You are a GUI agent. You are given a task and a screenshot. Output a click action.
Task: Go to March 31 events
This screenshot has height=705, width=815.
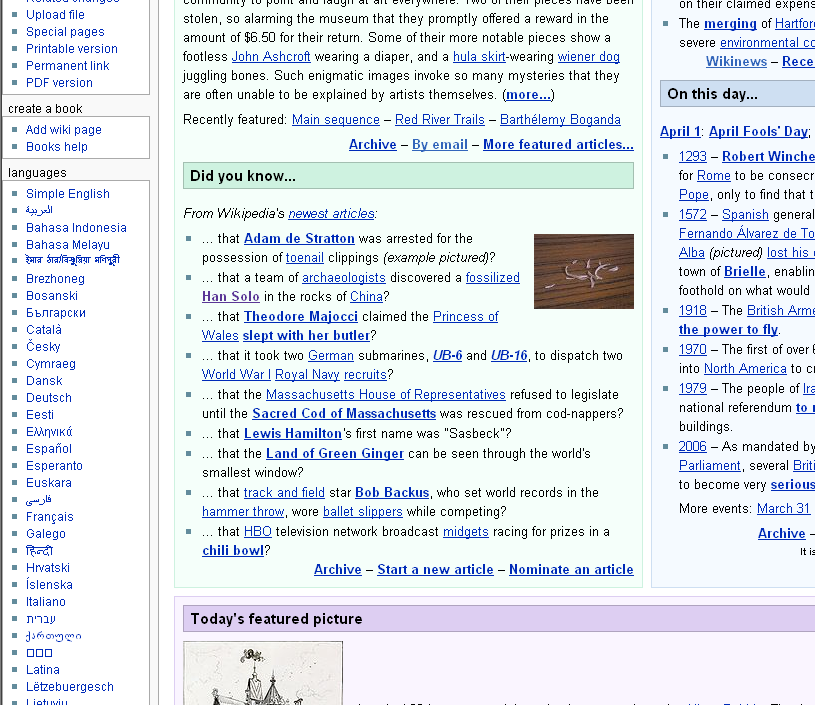(x=784, y=508)
